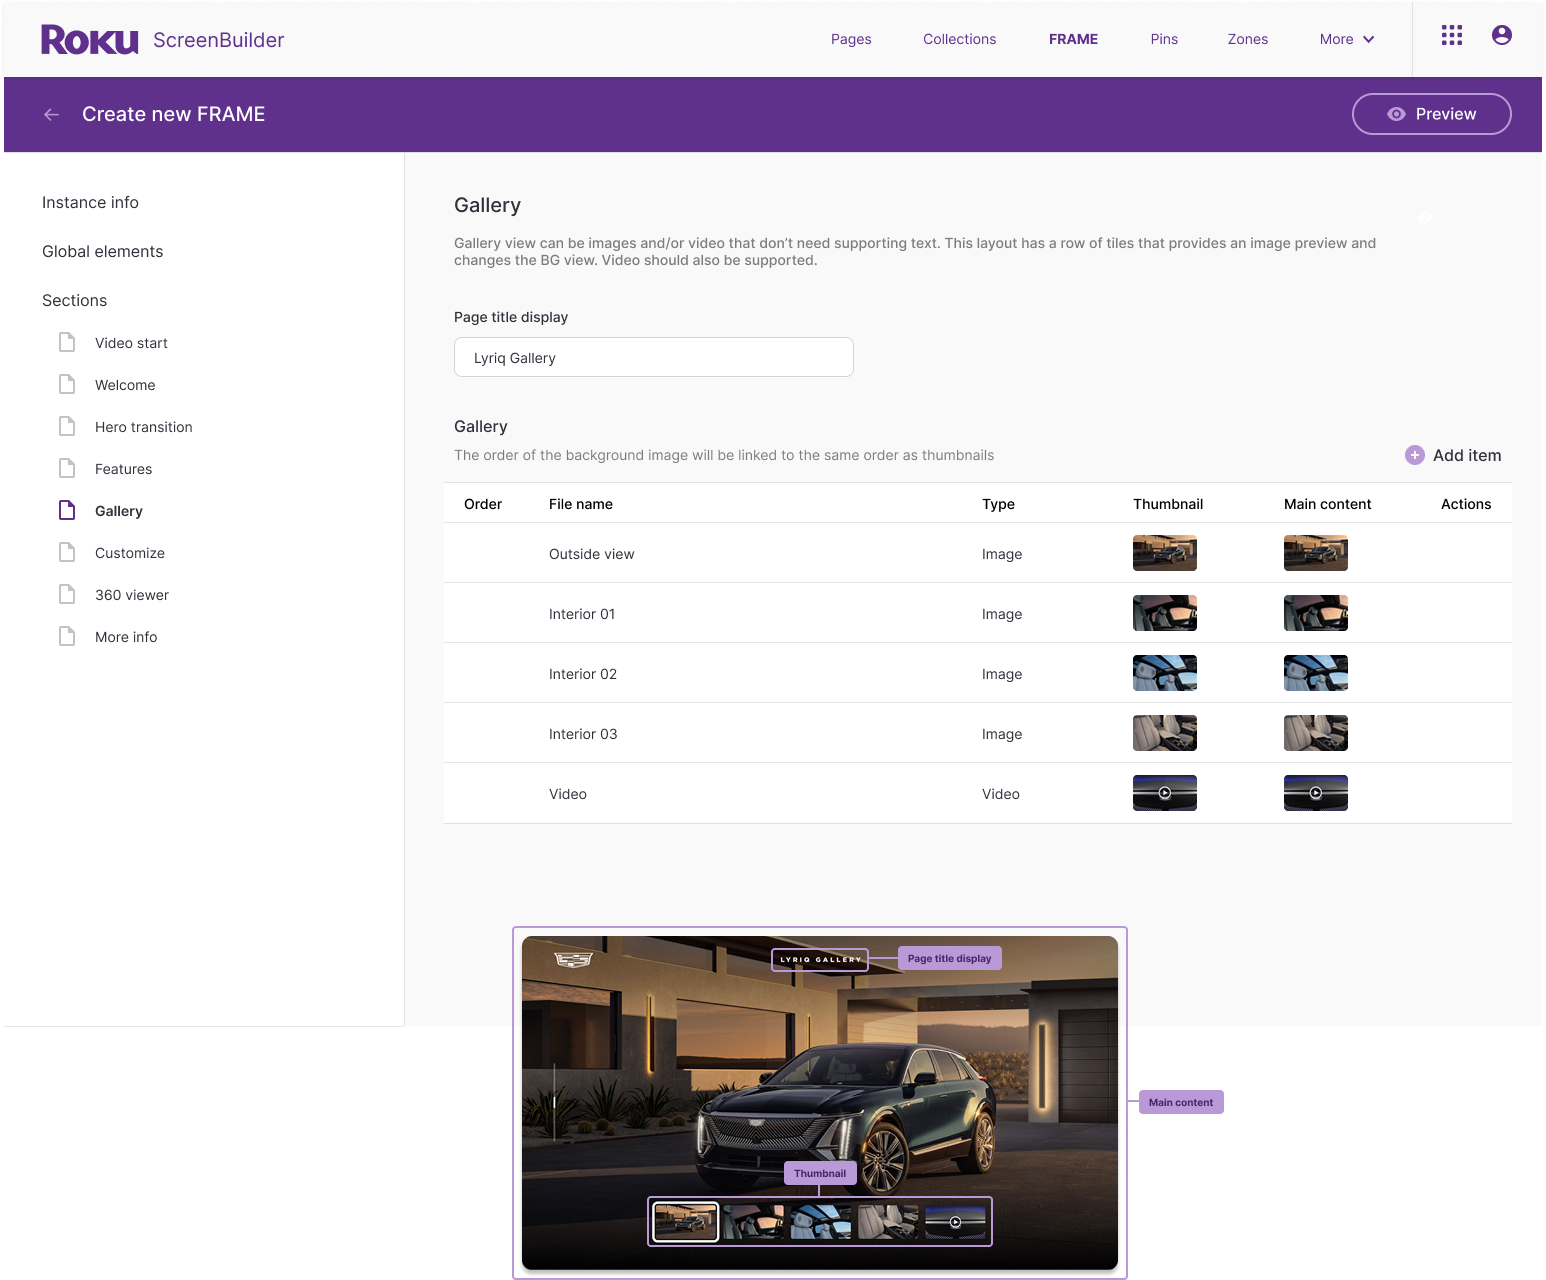Select Hero transition section
1546x1280 pixels.
143,427
